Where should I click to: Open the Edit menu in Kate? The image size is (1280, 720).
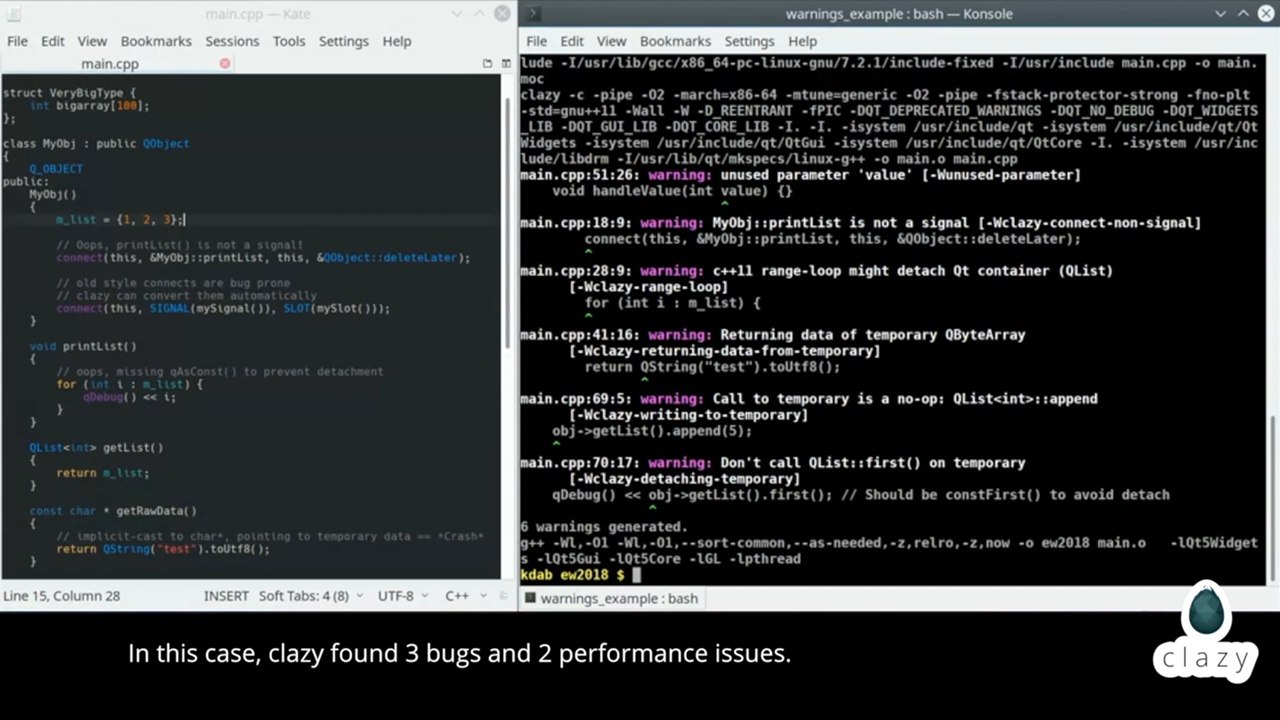53,41
